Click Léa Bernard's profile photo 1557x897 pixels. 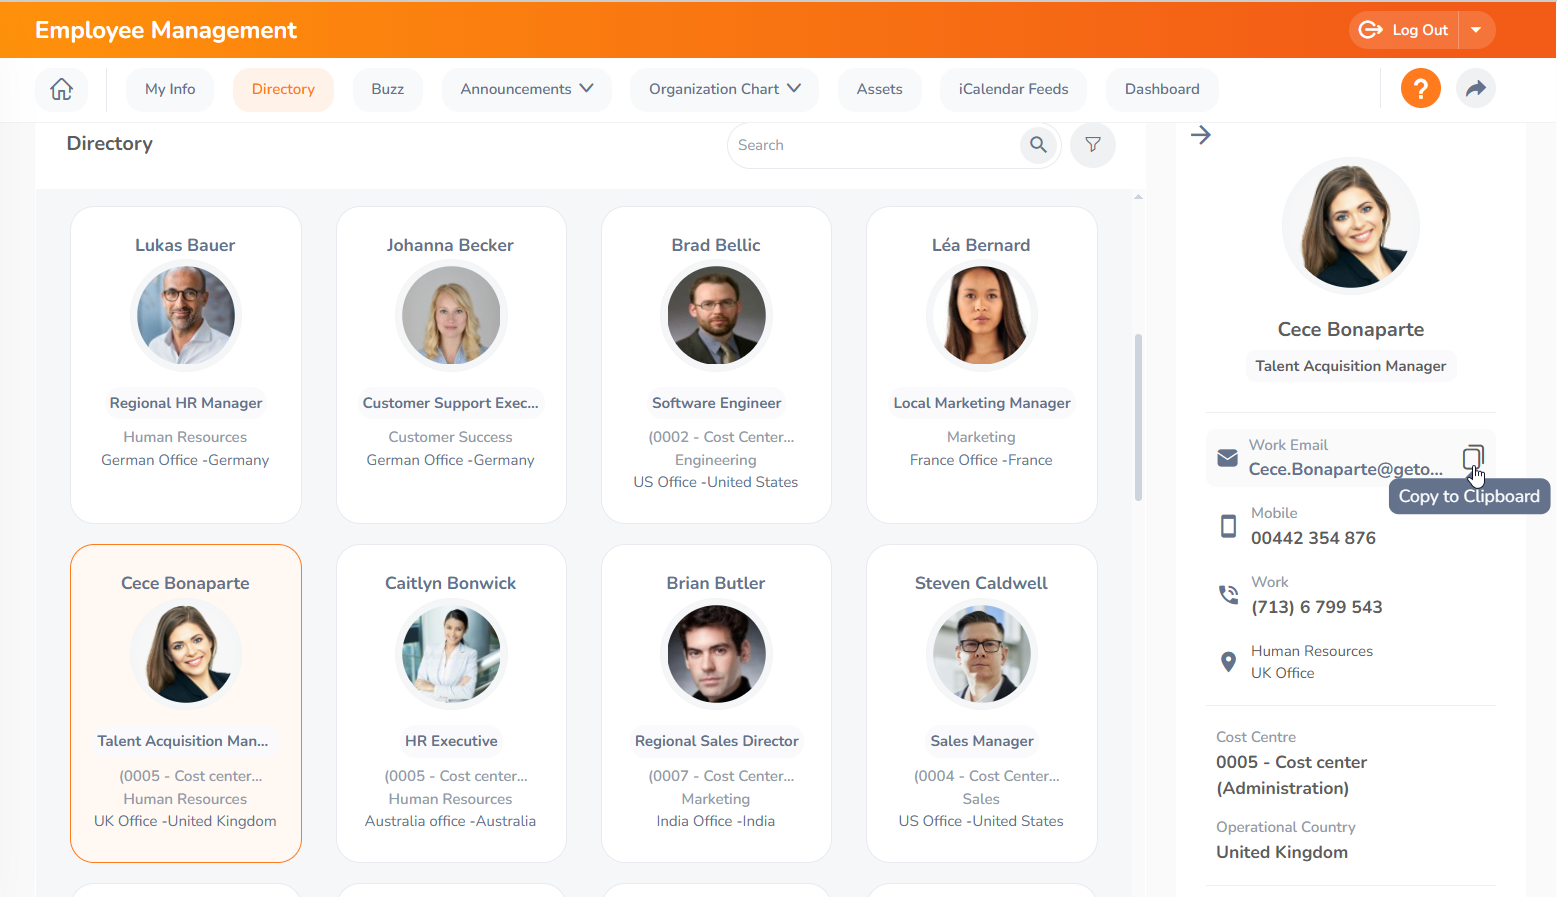click(x=982, y=316)
